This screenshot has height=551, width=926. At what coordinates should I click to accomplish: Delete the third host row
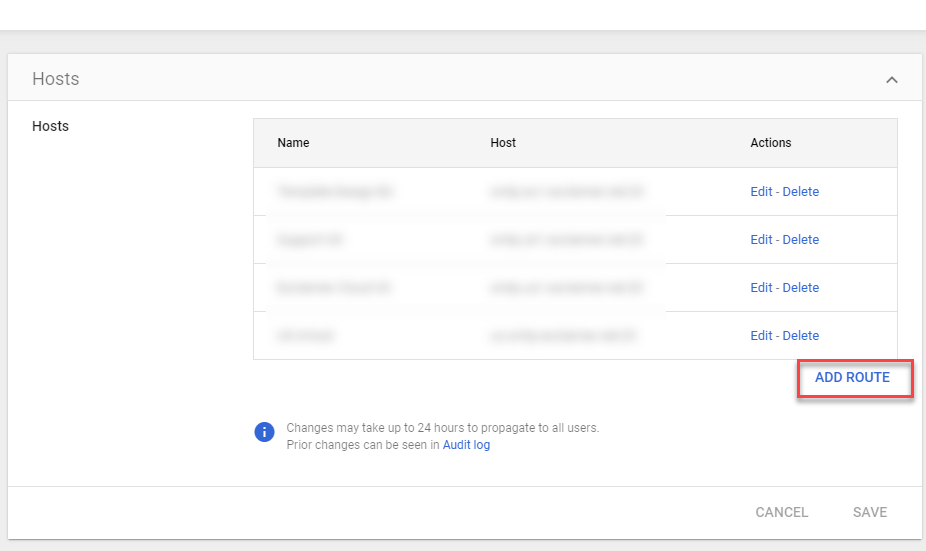pyautogui.click(x=800, y=288)
